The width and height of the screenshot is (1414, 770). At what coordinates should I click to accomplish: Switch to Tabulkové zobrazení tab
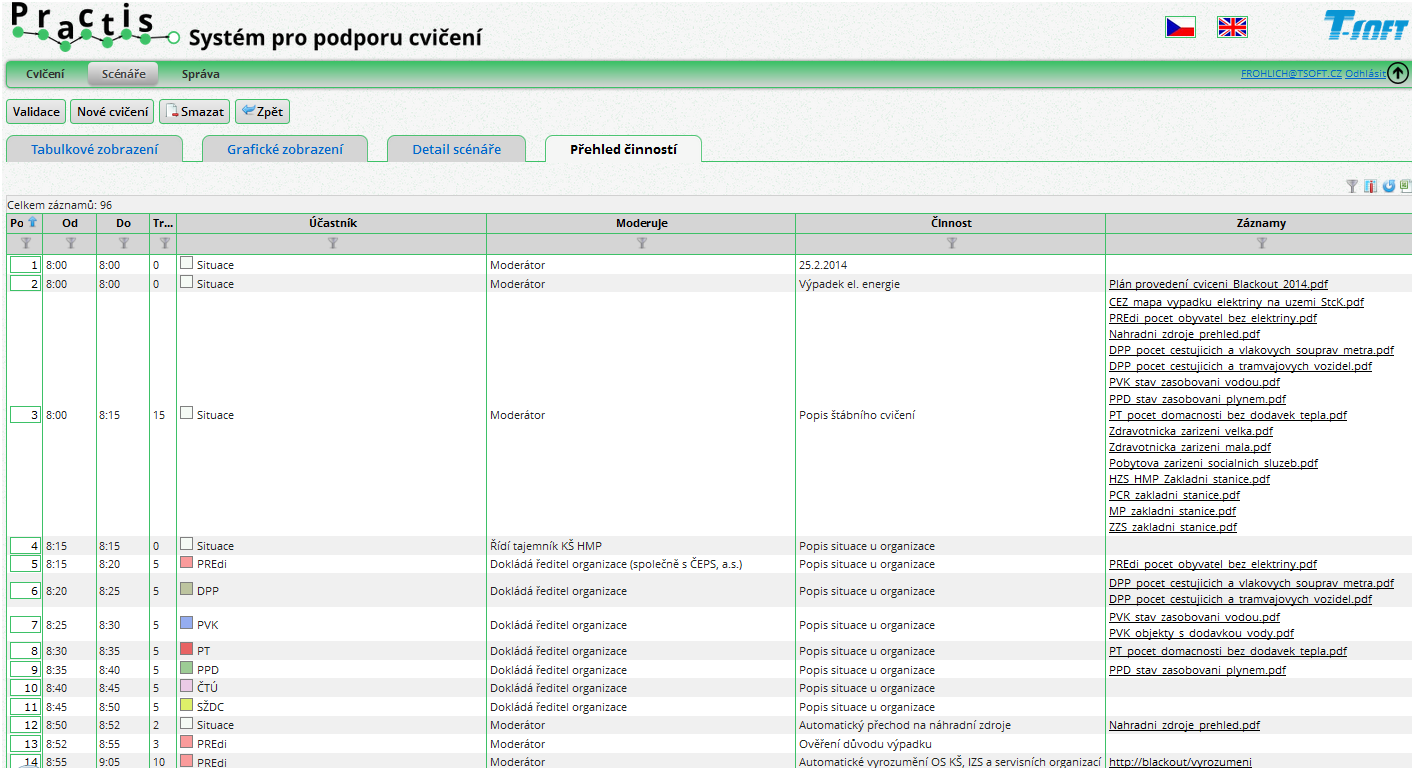[x=95, y=149]
